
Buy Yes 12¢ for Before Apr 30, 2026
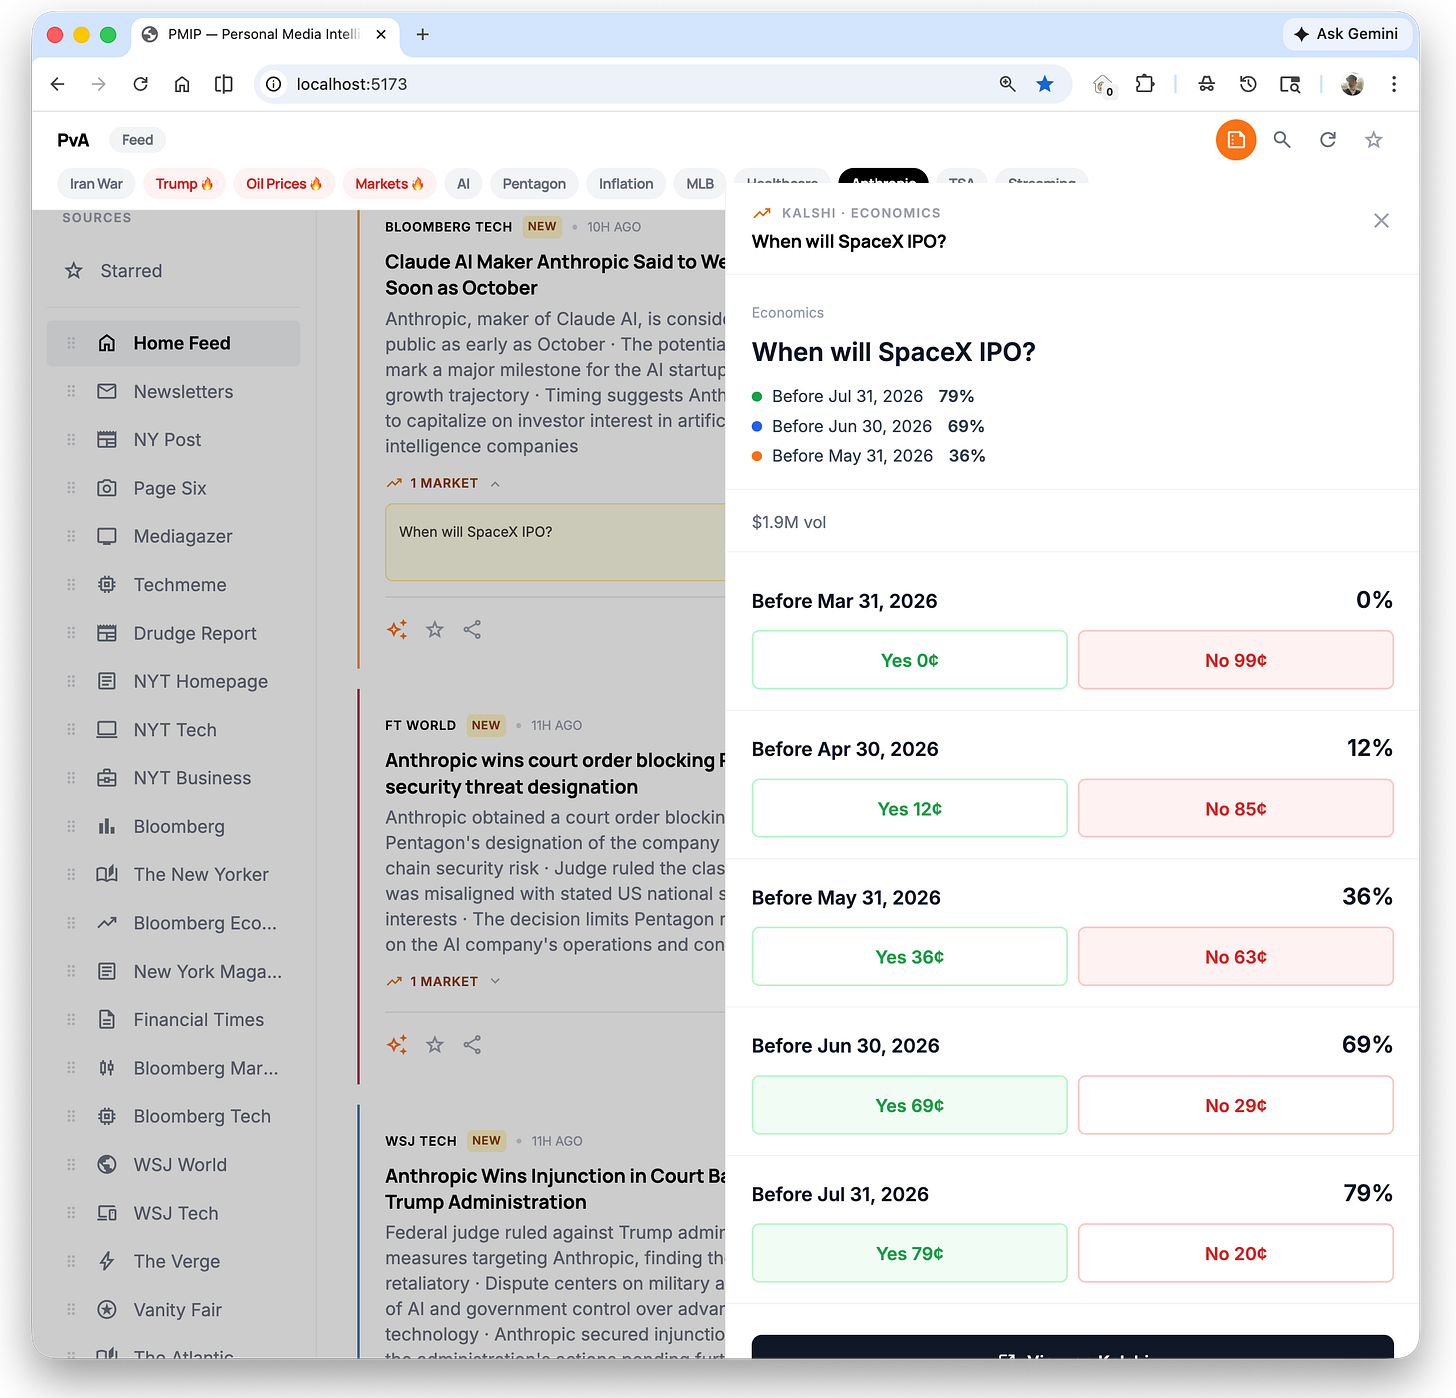pyautogui.click(x=909, y=808)
